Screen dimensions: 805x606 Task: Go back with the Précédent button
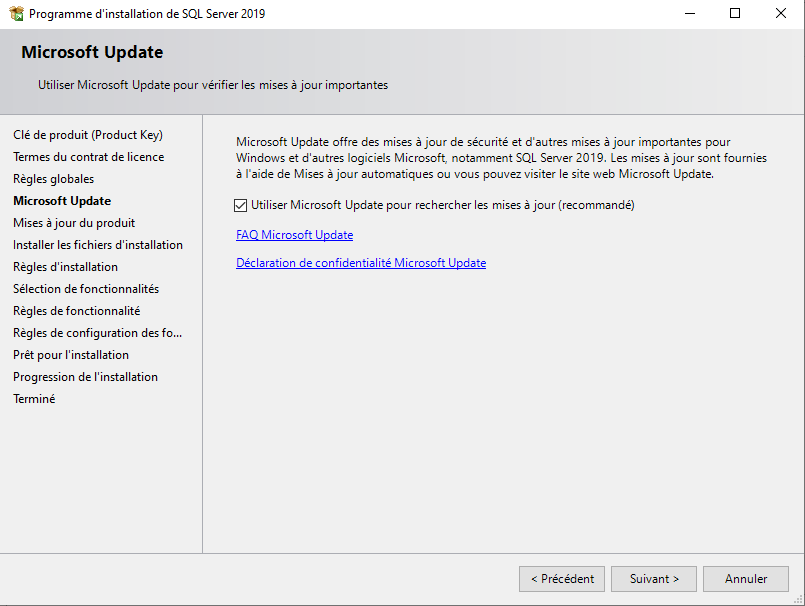[562, 579]
